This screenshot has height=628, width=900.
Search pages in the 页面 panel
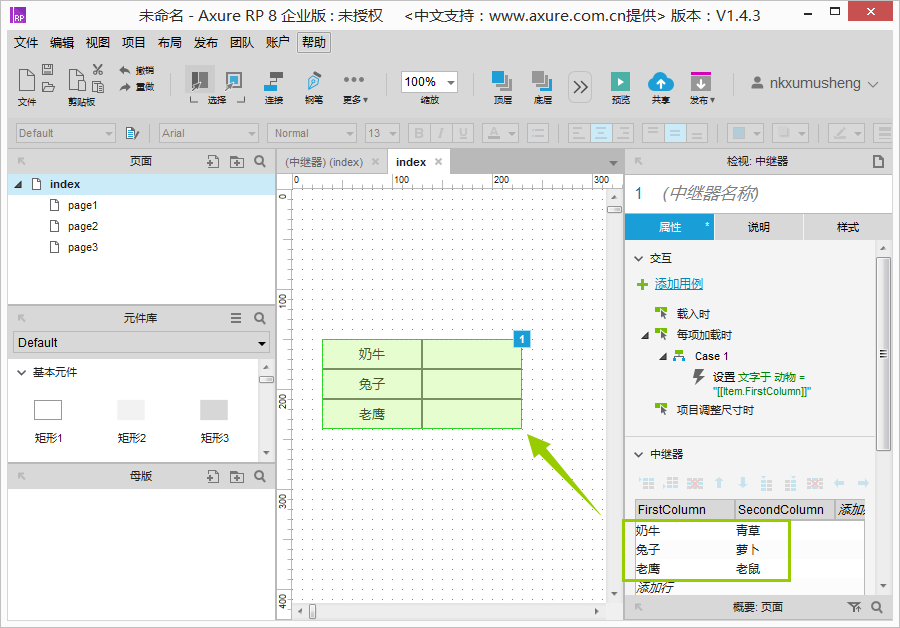pyautogui.click(x=260, y=162)
